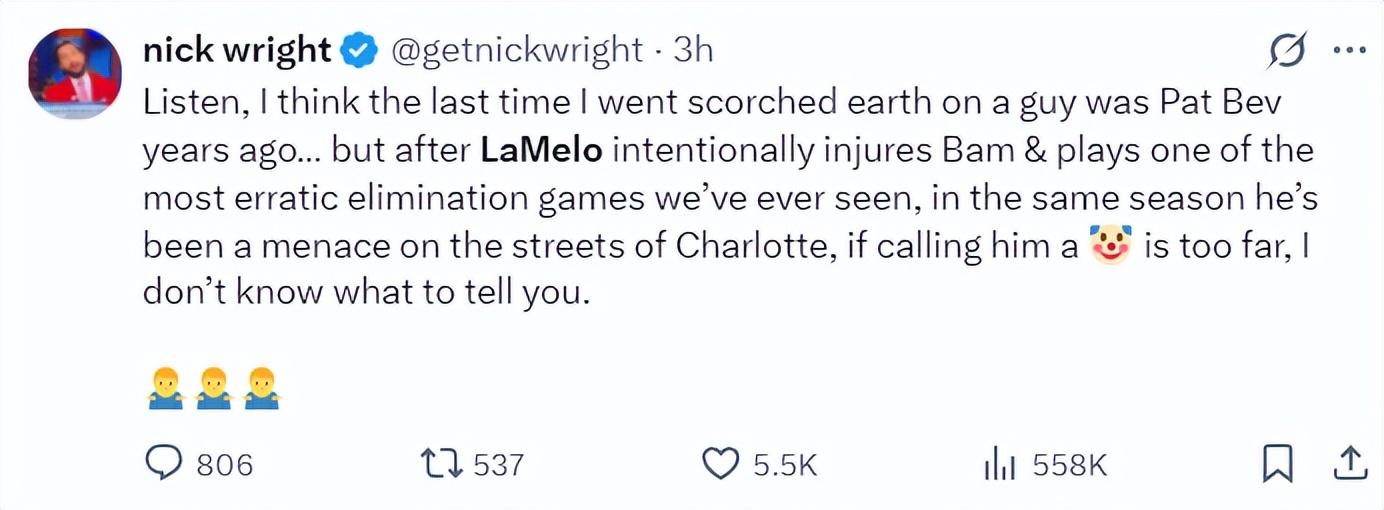Open the "3h" timestamp permalink
This screenshot has width=1384, height=510.
[693, 50]
